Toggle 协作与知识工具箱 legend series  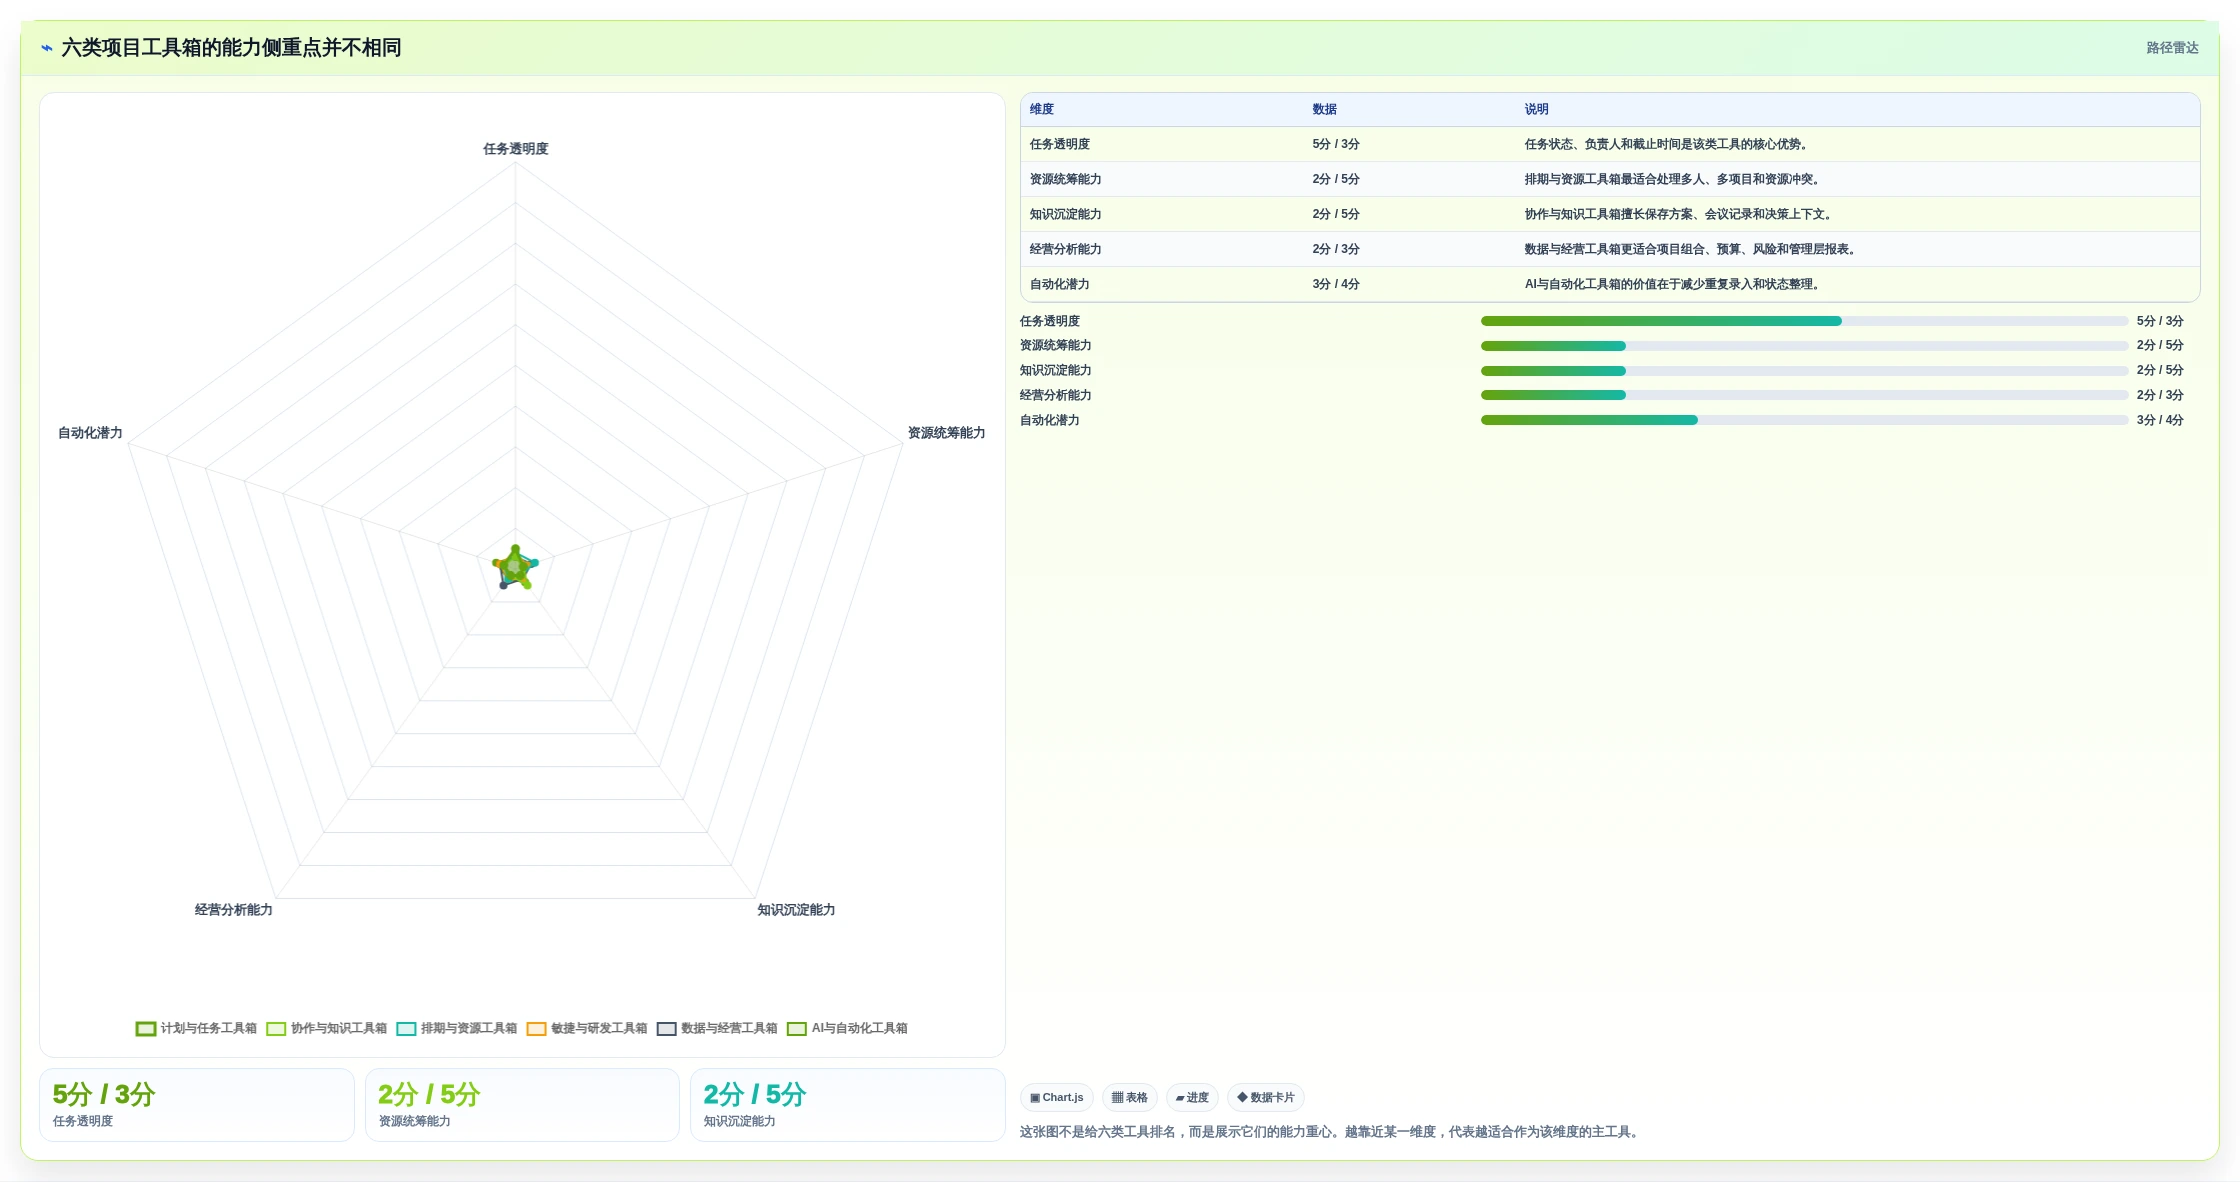pos(326,1028)
